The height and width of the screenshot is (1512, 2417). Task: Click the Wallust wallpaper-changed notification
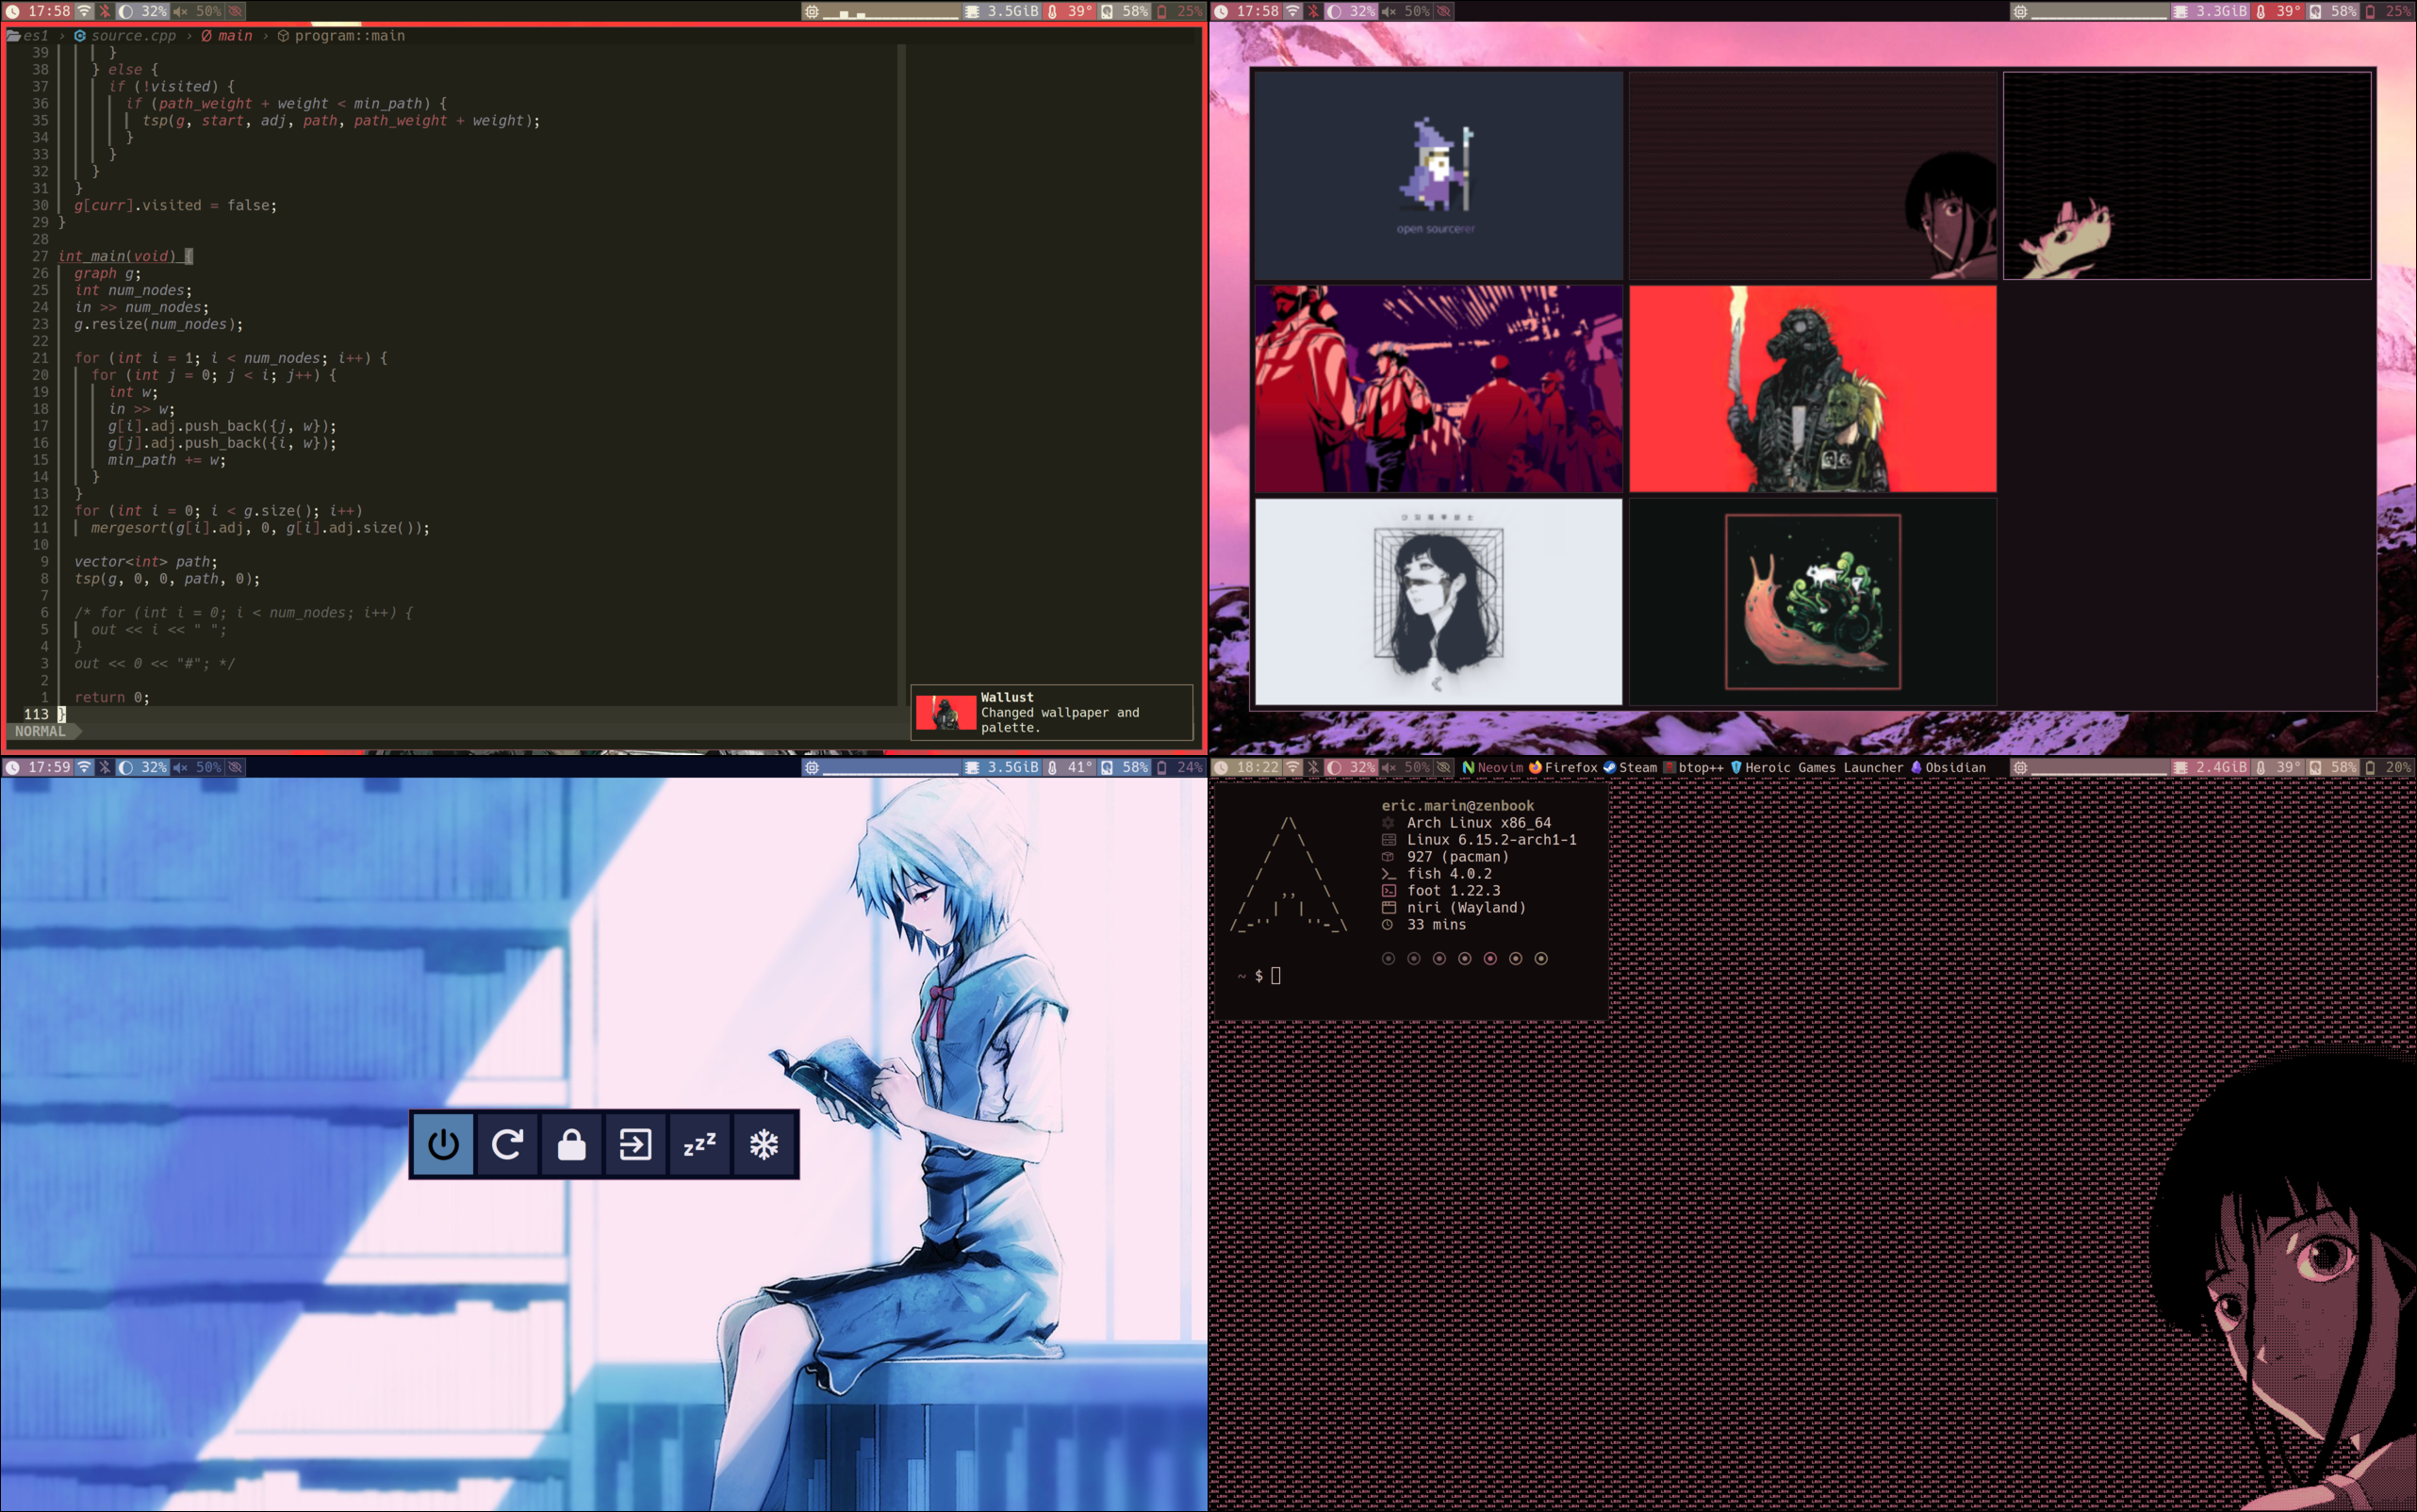[x=1052, y=712]
